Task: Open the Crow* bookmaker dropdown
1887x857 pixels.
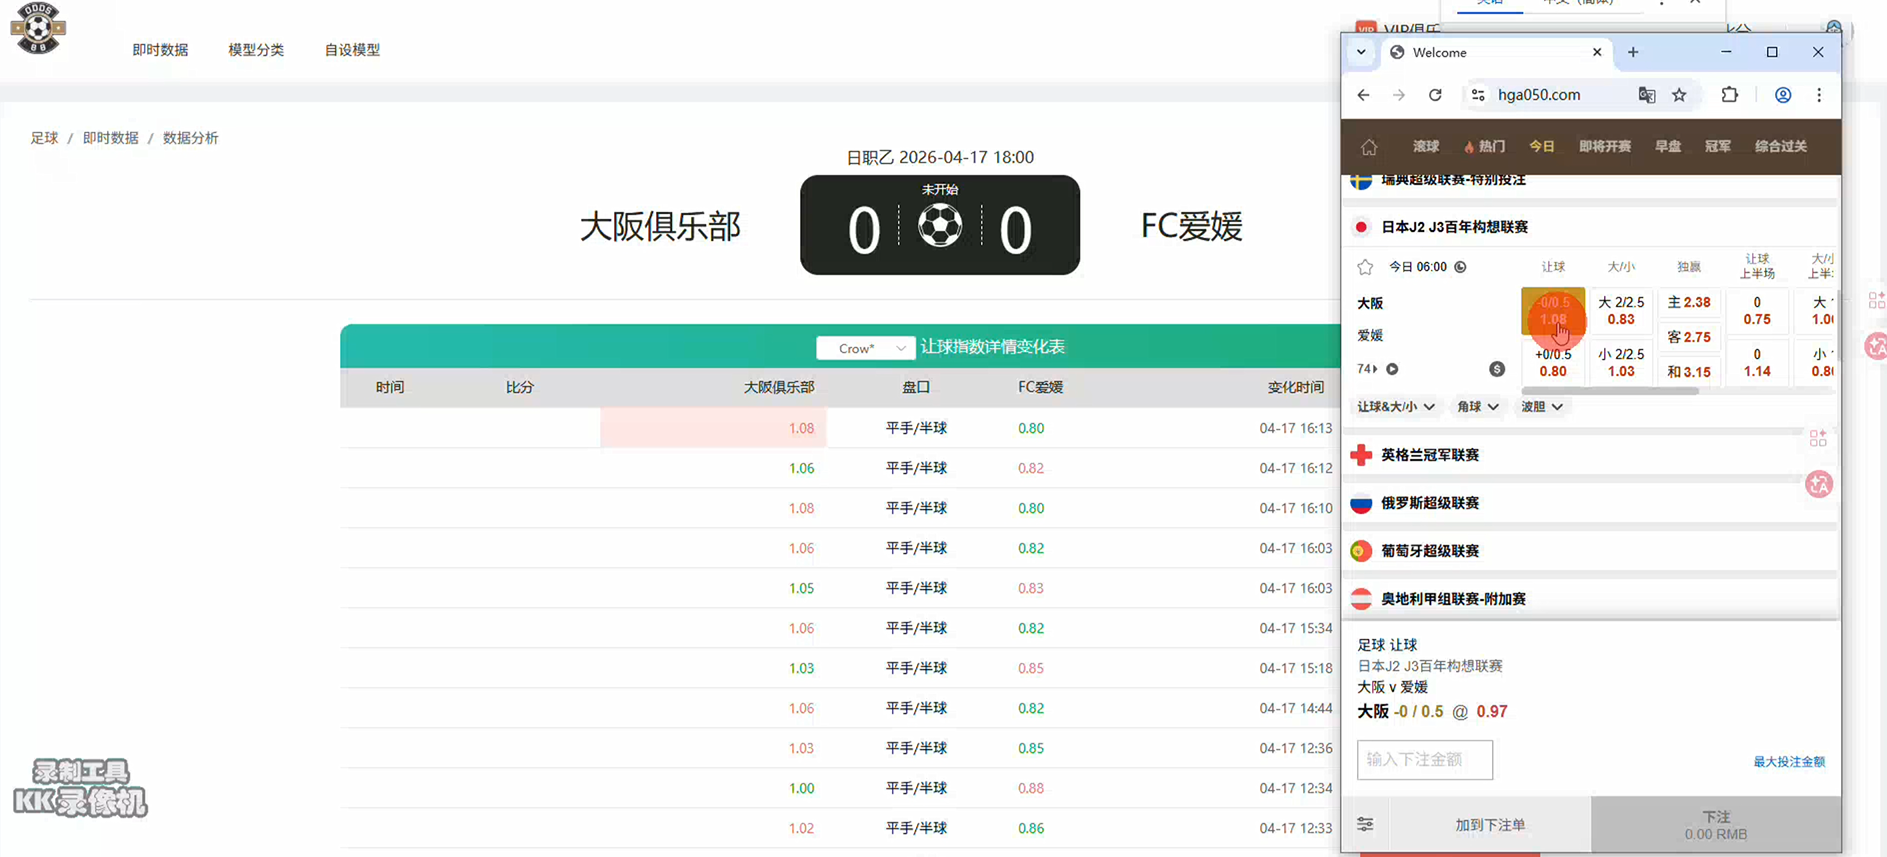Action: pos(865,348)
